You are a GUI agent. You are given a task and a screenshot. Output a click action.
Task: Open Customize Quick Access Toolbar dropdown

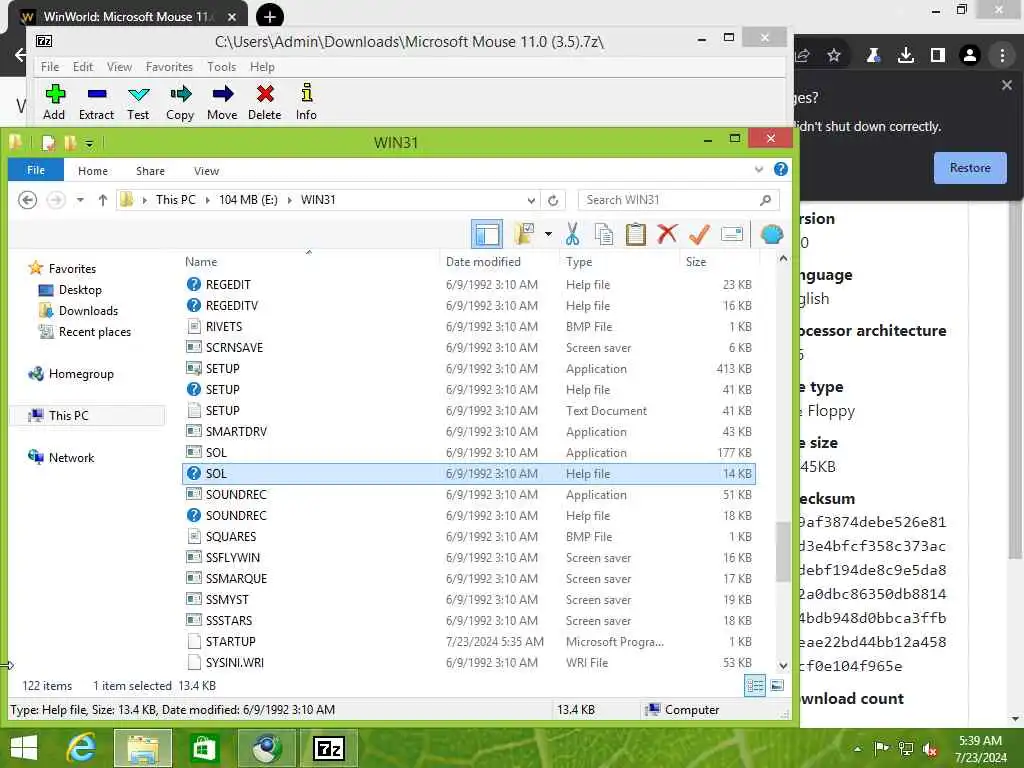(89, 143)
